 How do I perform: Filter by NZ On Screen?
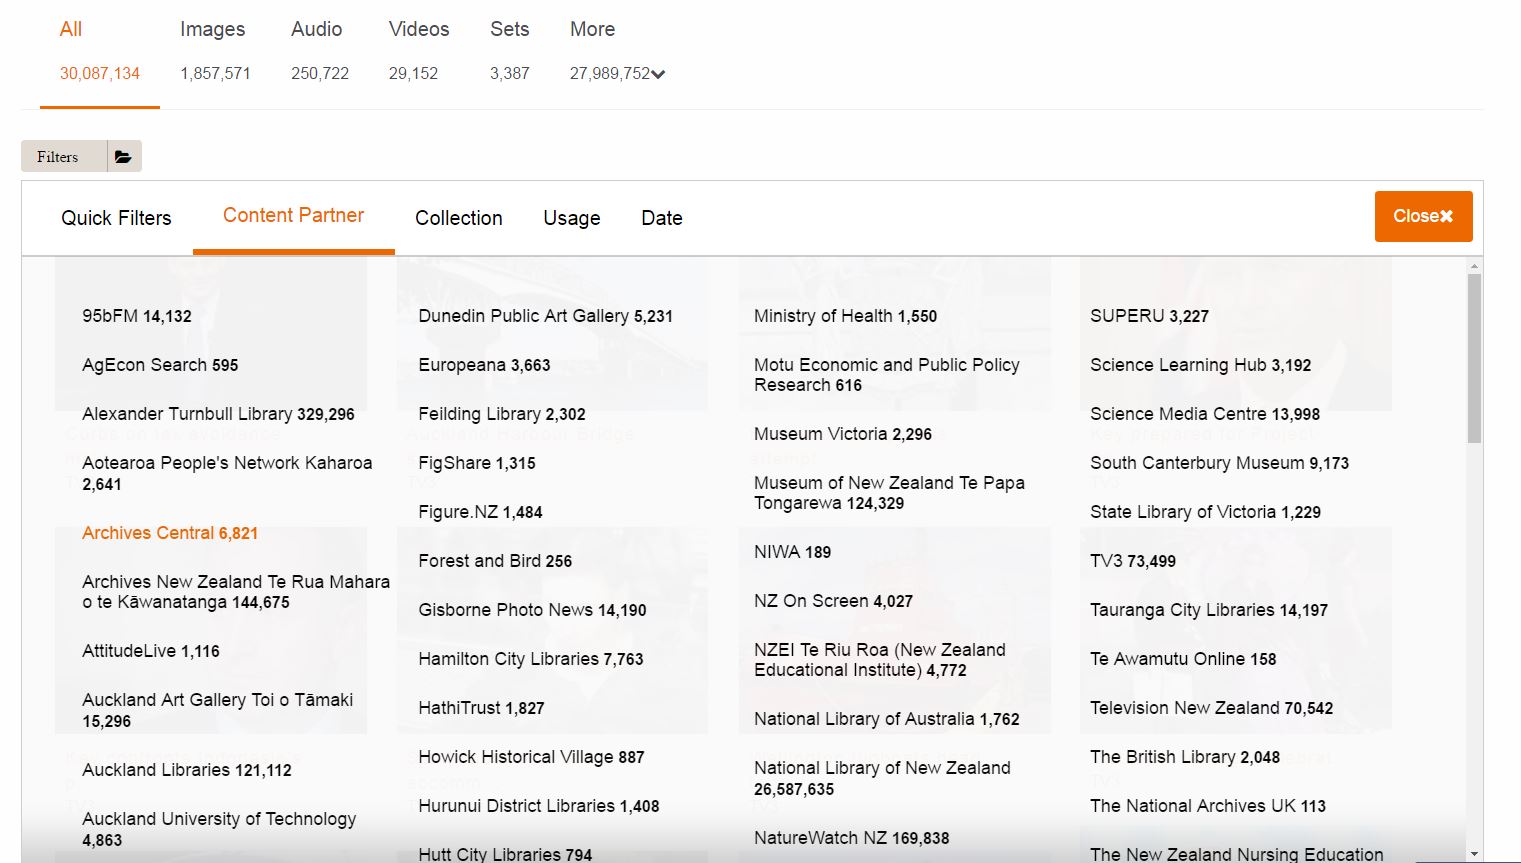point(833,601)
